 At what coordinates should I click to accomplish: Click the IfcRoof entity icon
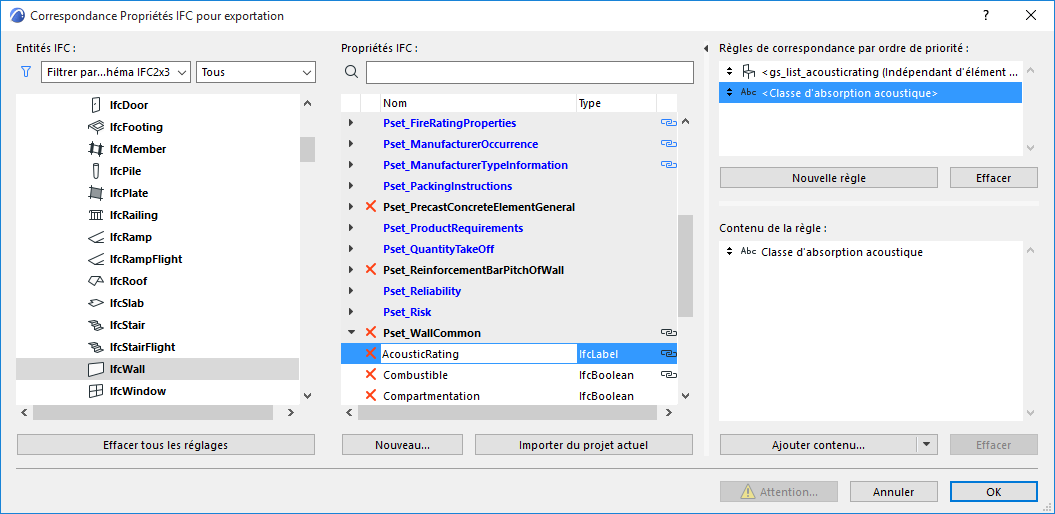click(96, 281)
